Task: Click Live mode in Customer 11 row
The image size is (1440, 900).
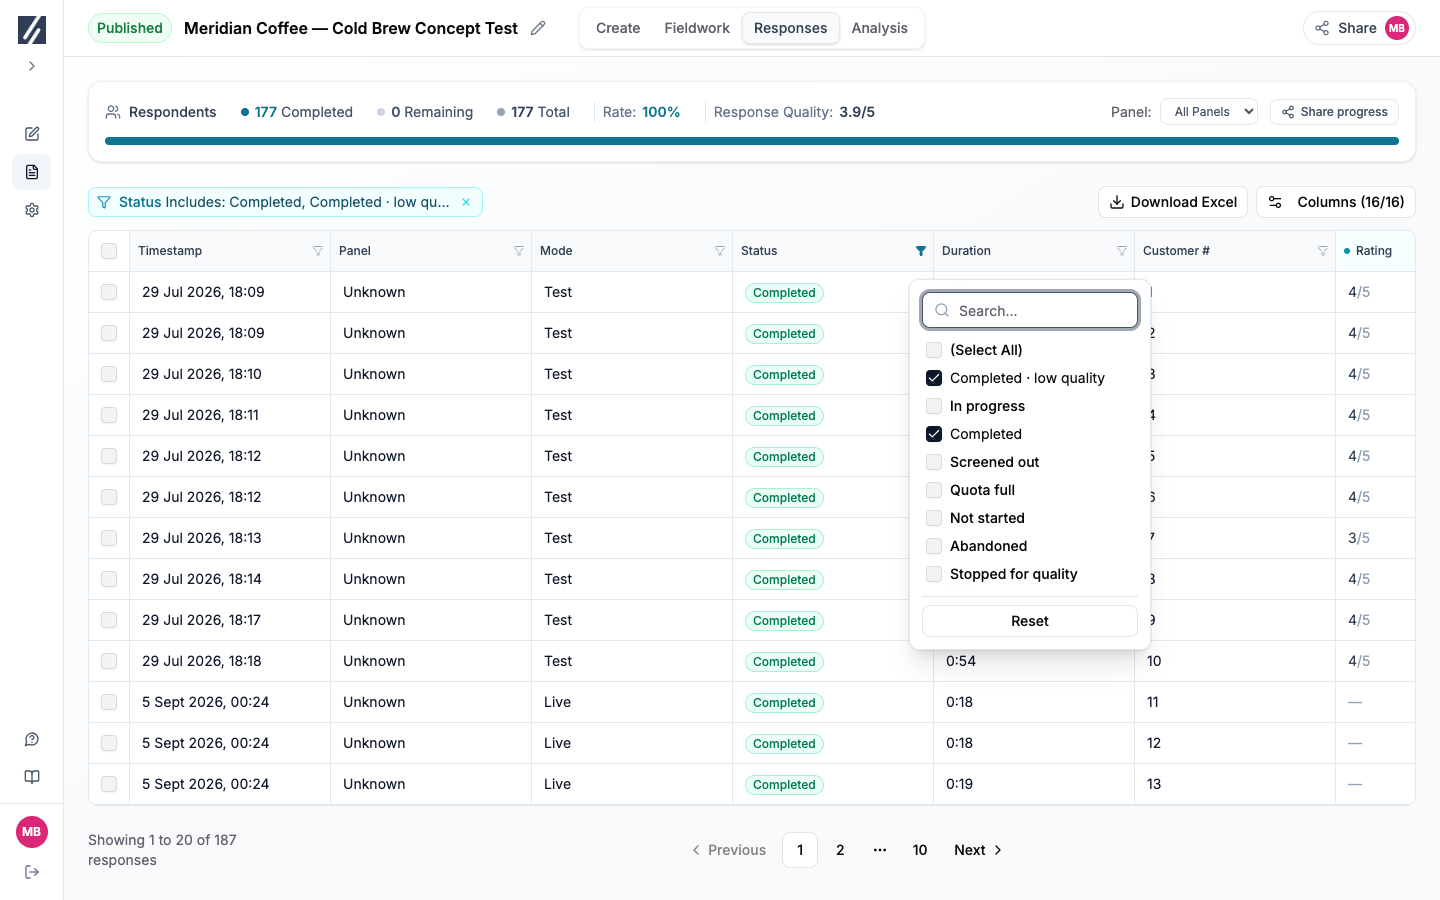Action: click(558, 702)
